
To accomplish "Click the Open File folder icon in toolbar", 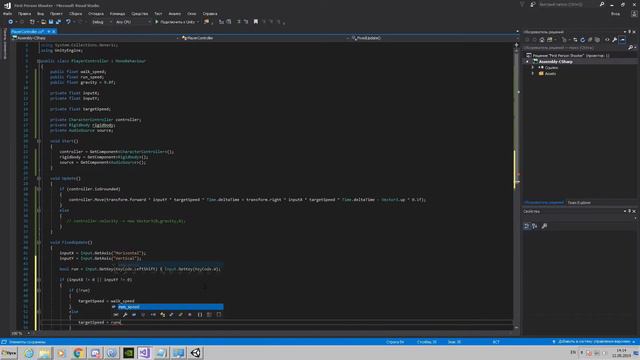I will pos(43,22).
